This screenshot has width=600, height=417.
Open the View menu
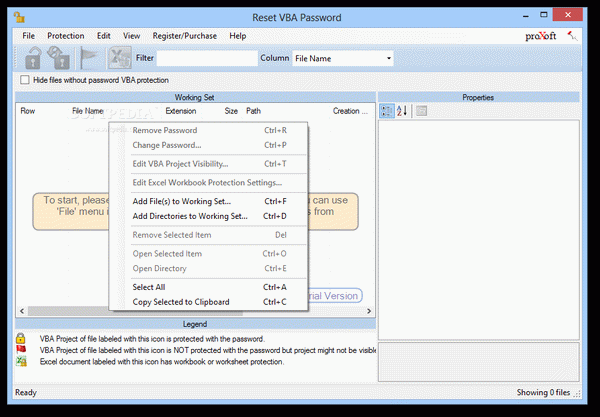click(132, 36)
